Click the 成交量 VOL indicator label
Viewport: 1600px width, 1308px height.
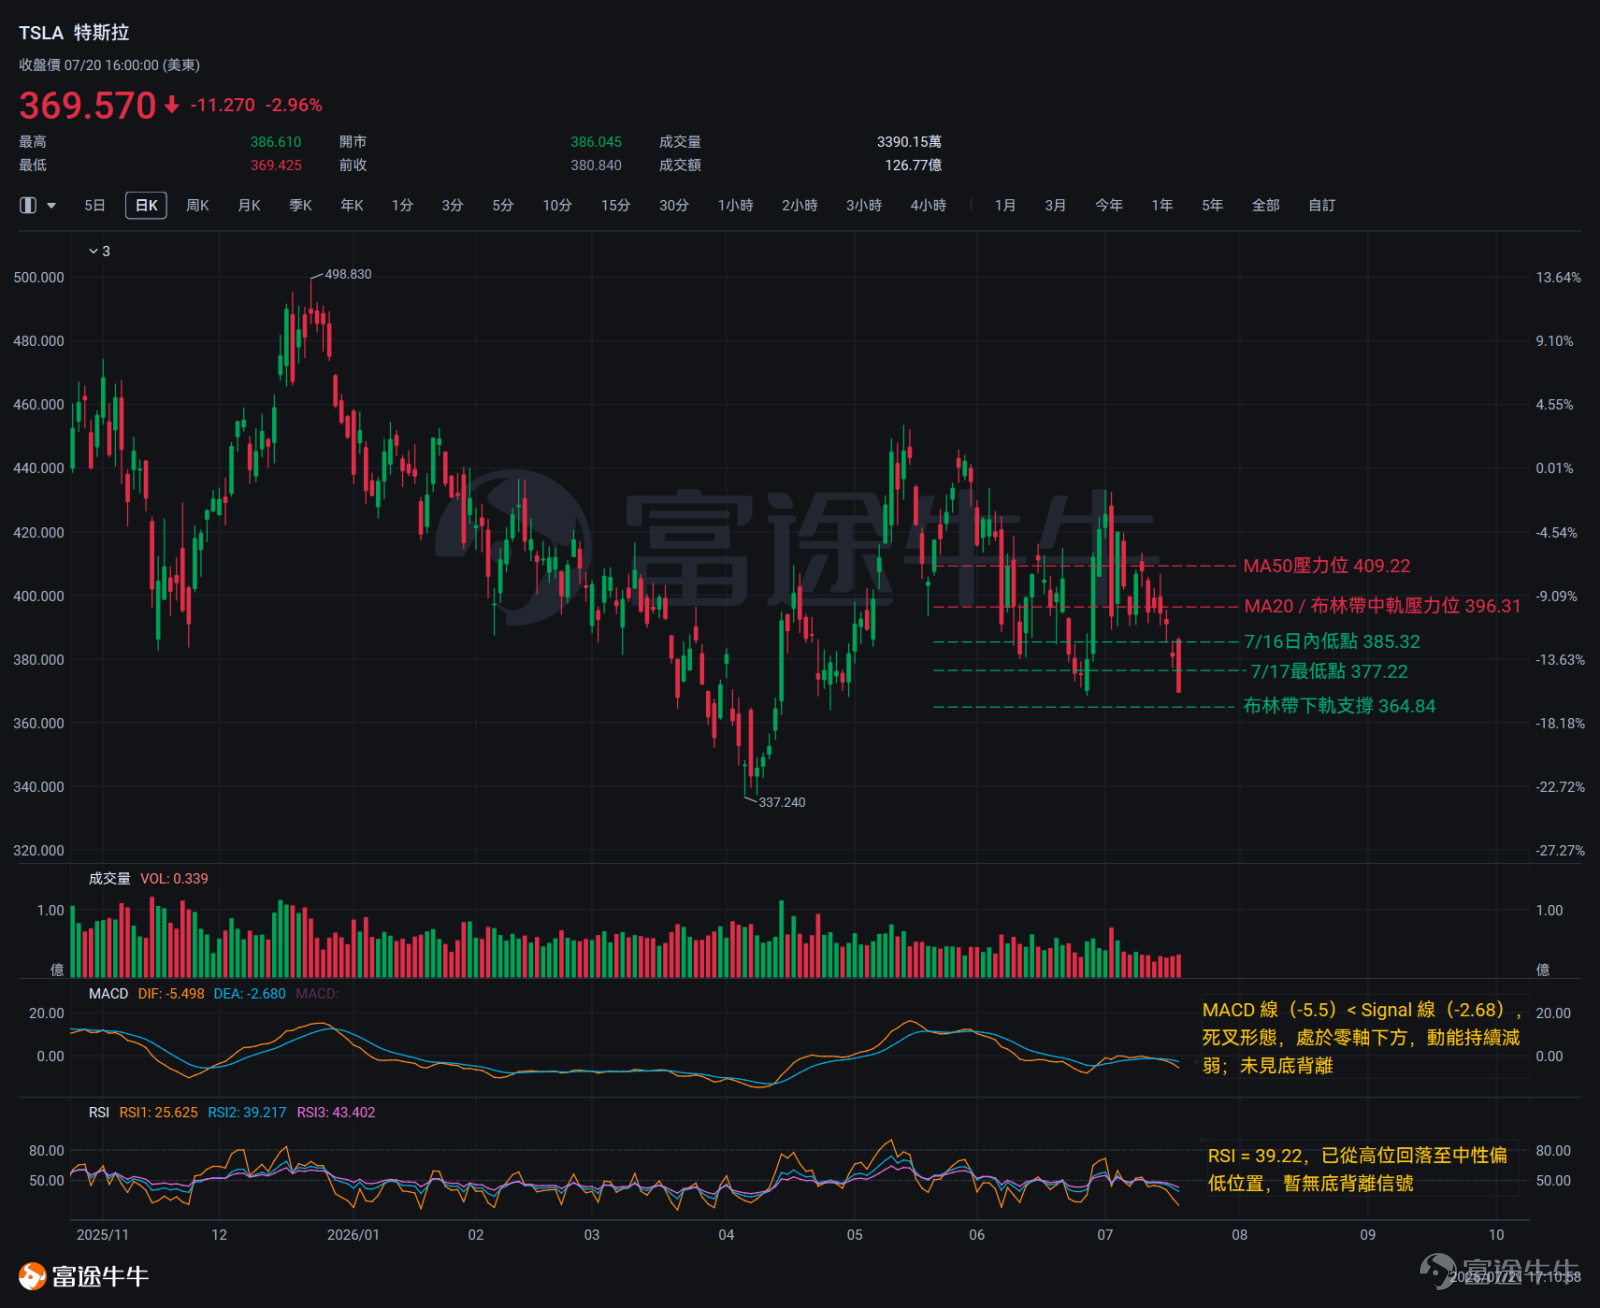[148, 879]
